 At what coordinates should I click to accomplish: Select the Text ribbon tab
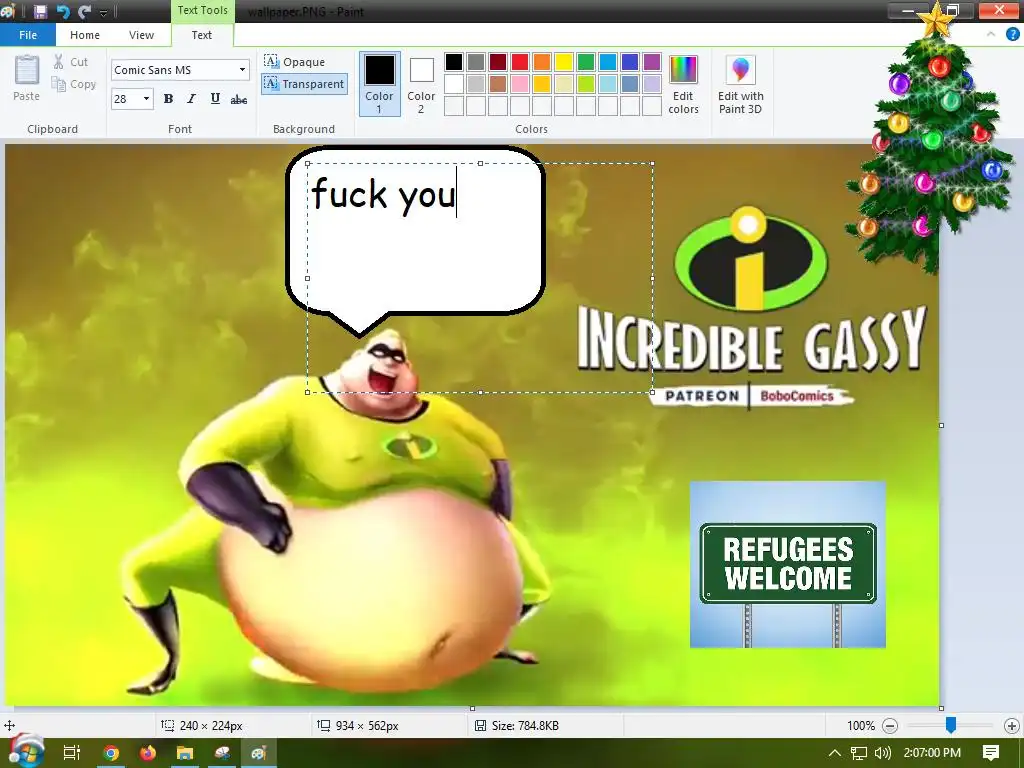(x=202, y=35)
